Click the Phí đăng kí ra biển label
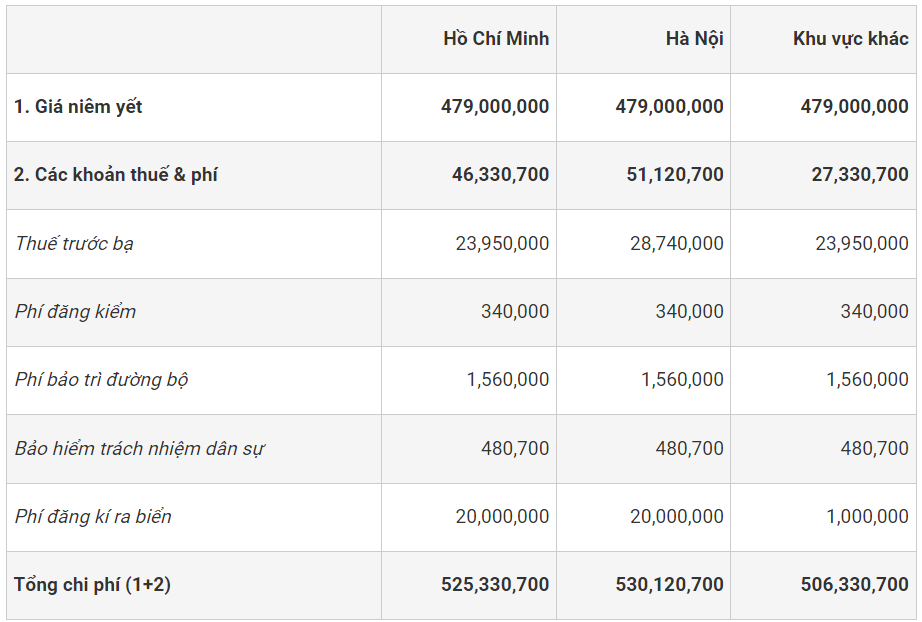922x622 pixels. point(93,517)
